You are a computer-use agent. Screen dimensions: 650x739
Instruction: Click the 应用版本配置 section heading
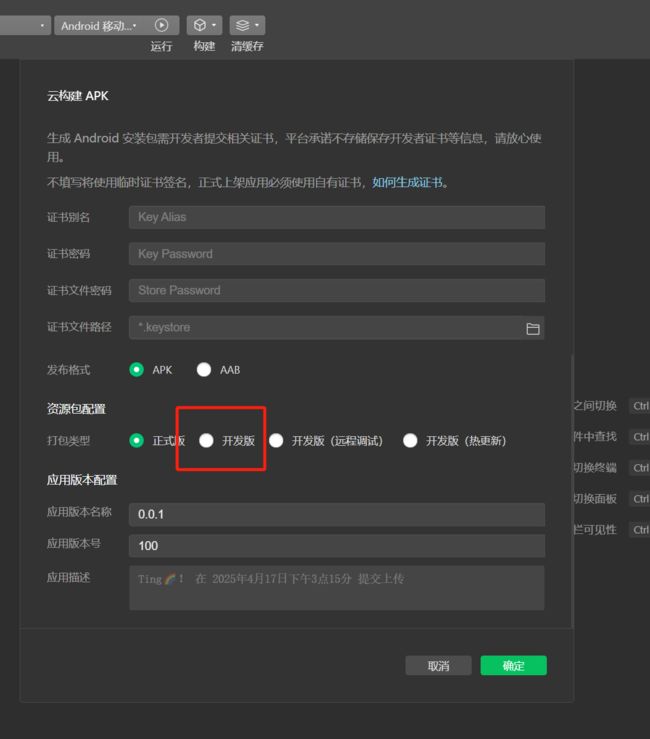pos(82,480)
